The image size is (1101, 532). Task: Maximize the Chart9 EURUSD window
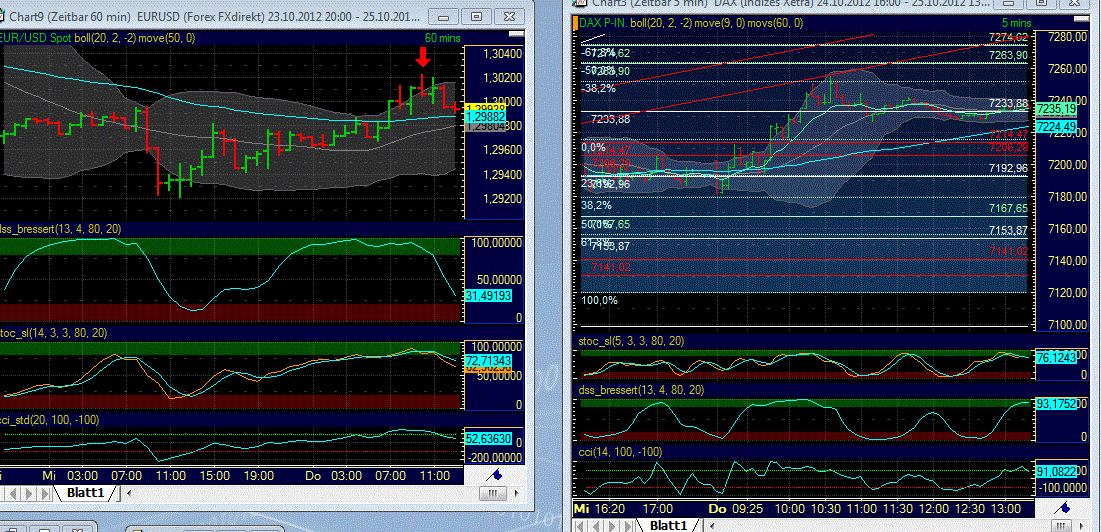tap(476, 17)
